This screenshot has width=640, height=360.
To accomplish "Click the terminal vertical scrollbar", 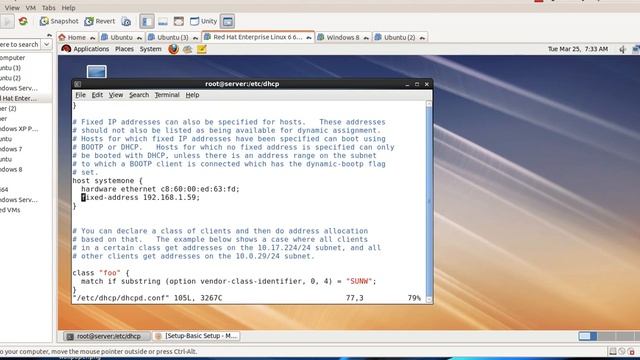I will [x=429, y=201].
